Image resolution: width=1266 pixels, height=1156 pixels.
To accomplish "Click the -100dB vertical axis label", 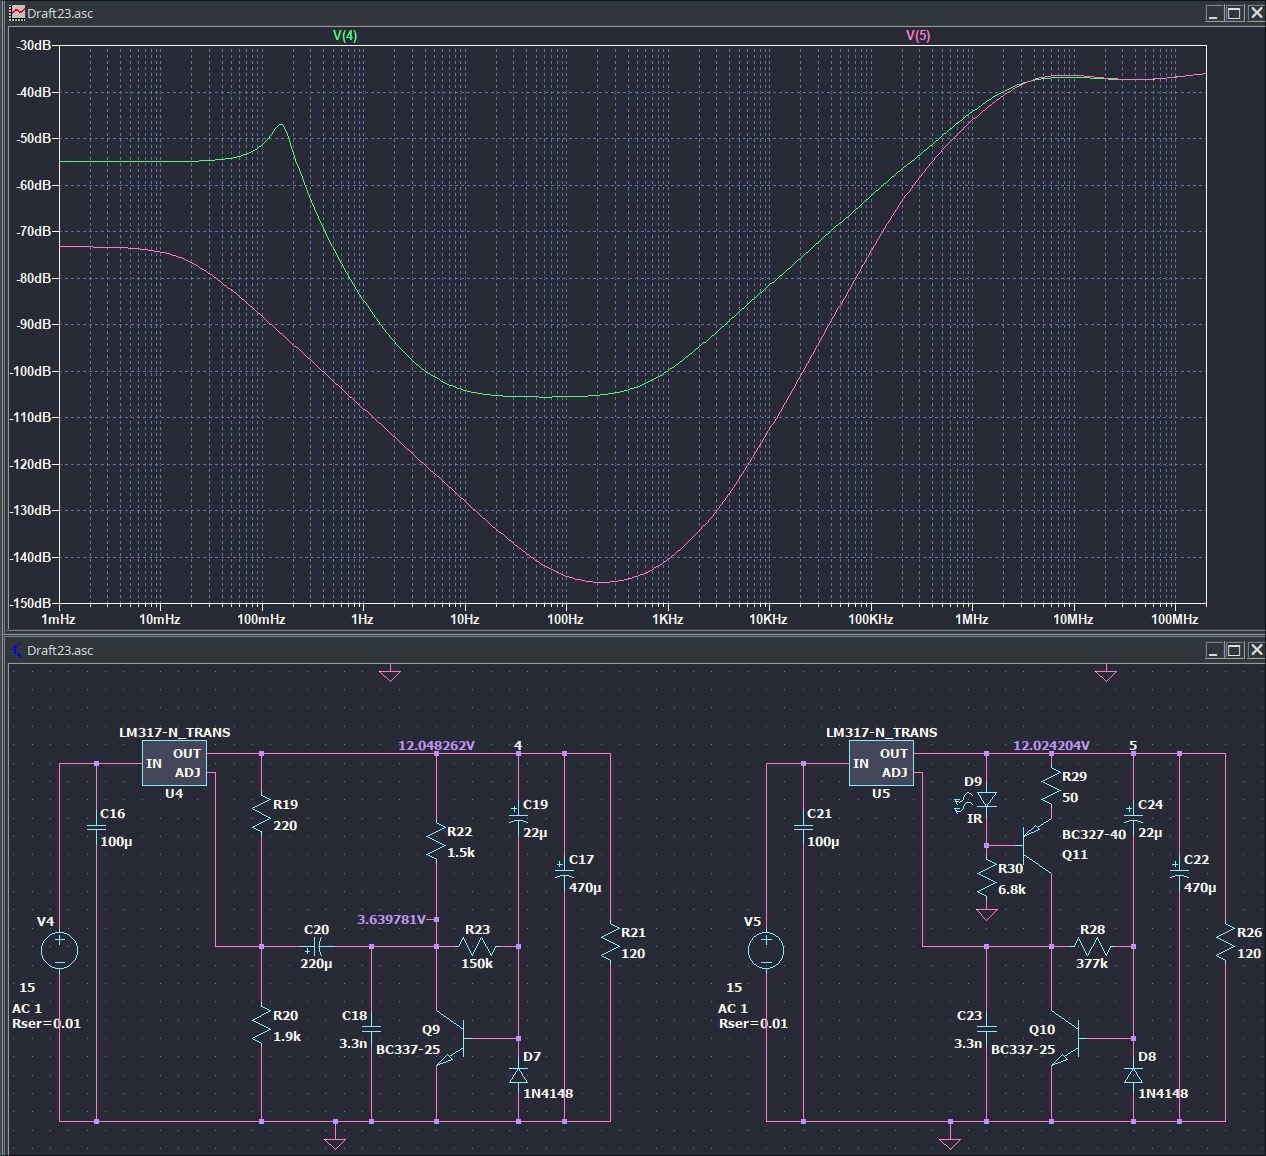I will click(30, 371).
